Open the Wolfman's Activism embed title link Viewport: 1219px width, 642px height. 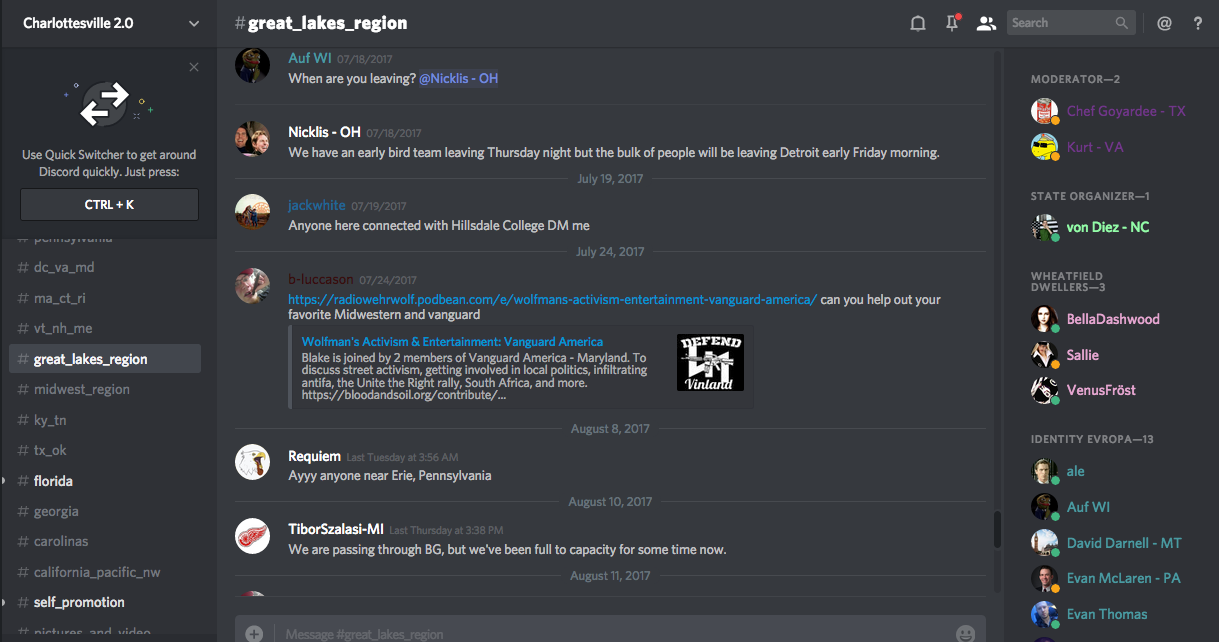pos(452,341)
